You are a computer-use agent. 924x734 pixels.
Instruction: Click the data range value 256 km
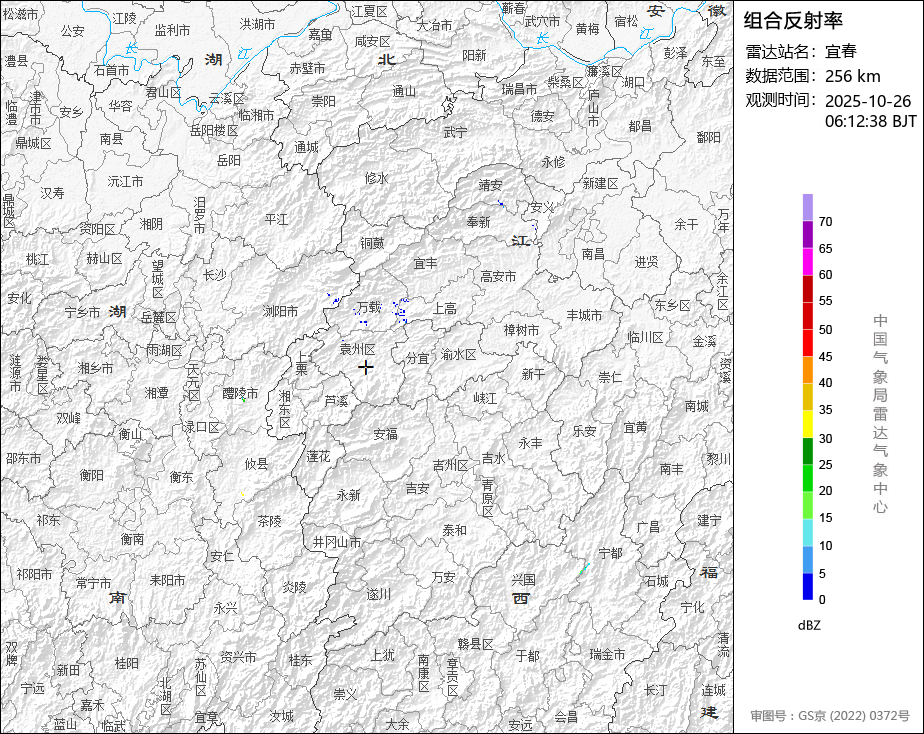[853, 76]
